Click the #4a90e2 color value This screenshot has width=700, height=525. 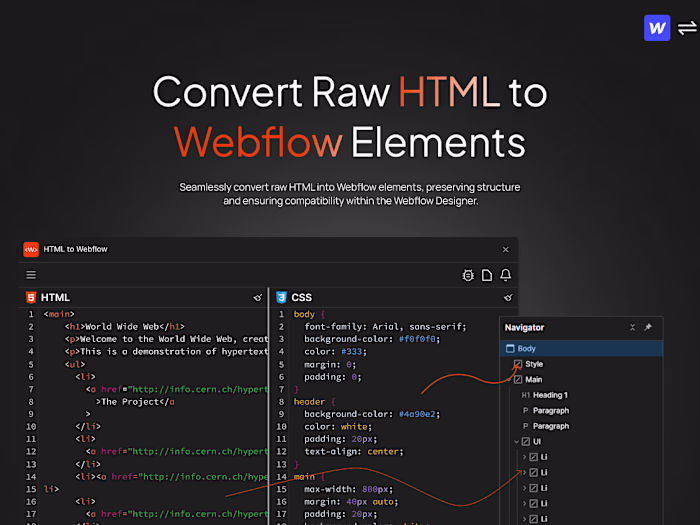417,414
